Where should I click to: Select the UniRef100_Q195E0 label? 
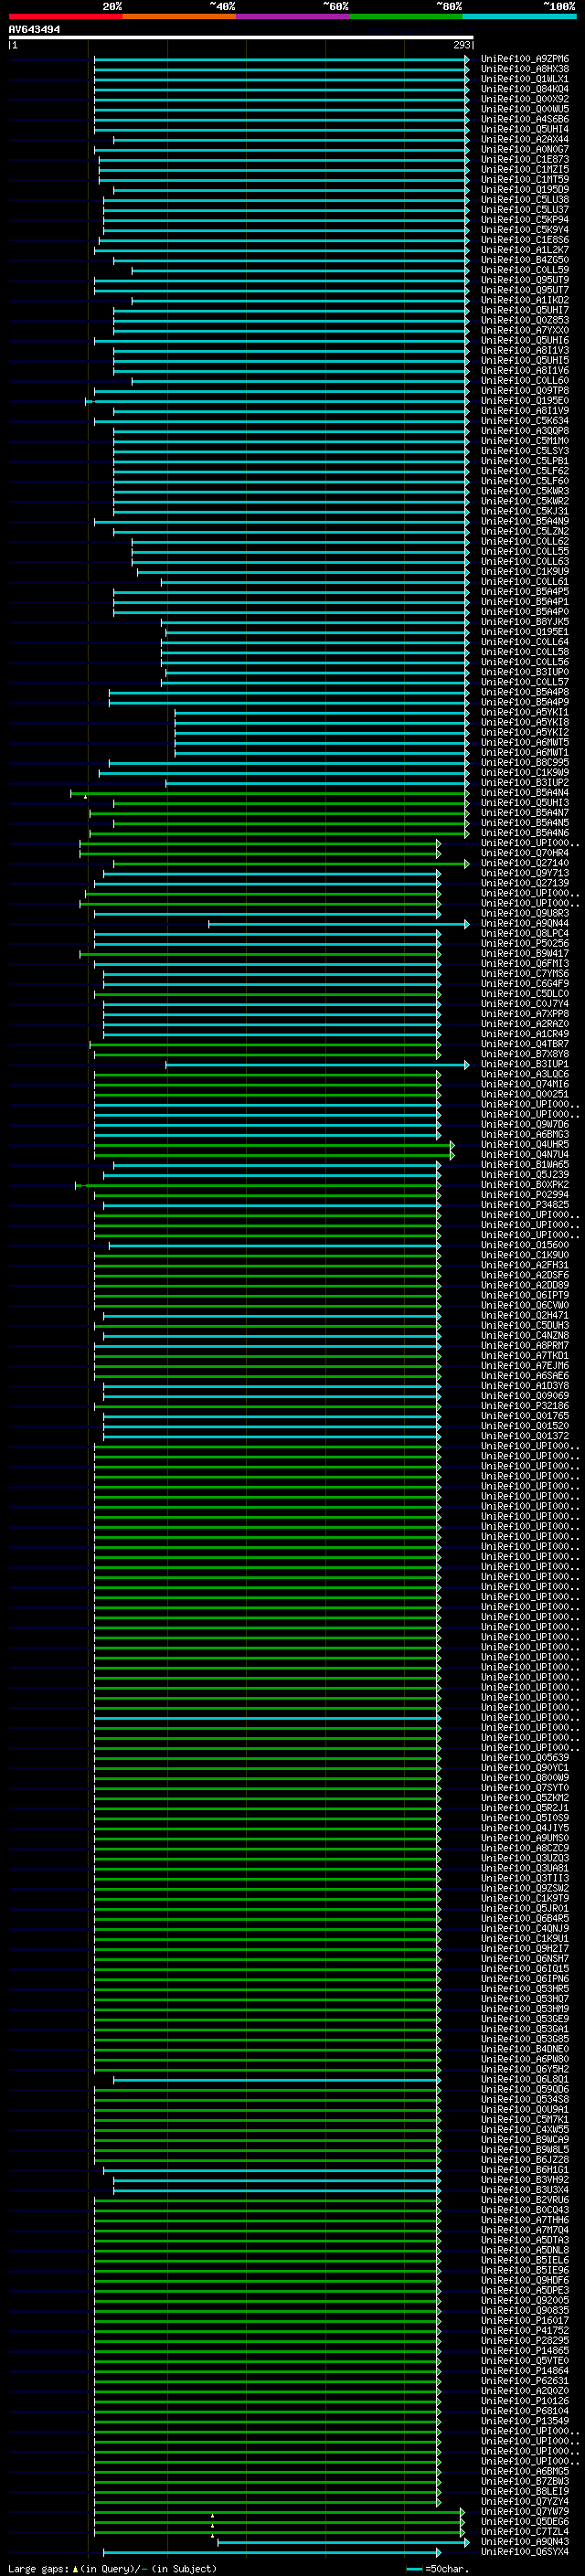(524, 401)
